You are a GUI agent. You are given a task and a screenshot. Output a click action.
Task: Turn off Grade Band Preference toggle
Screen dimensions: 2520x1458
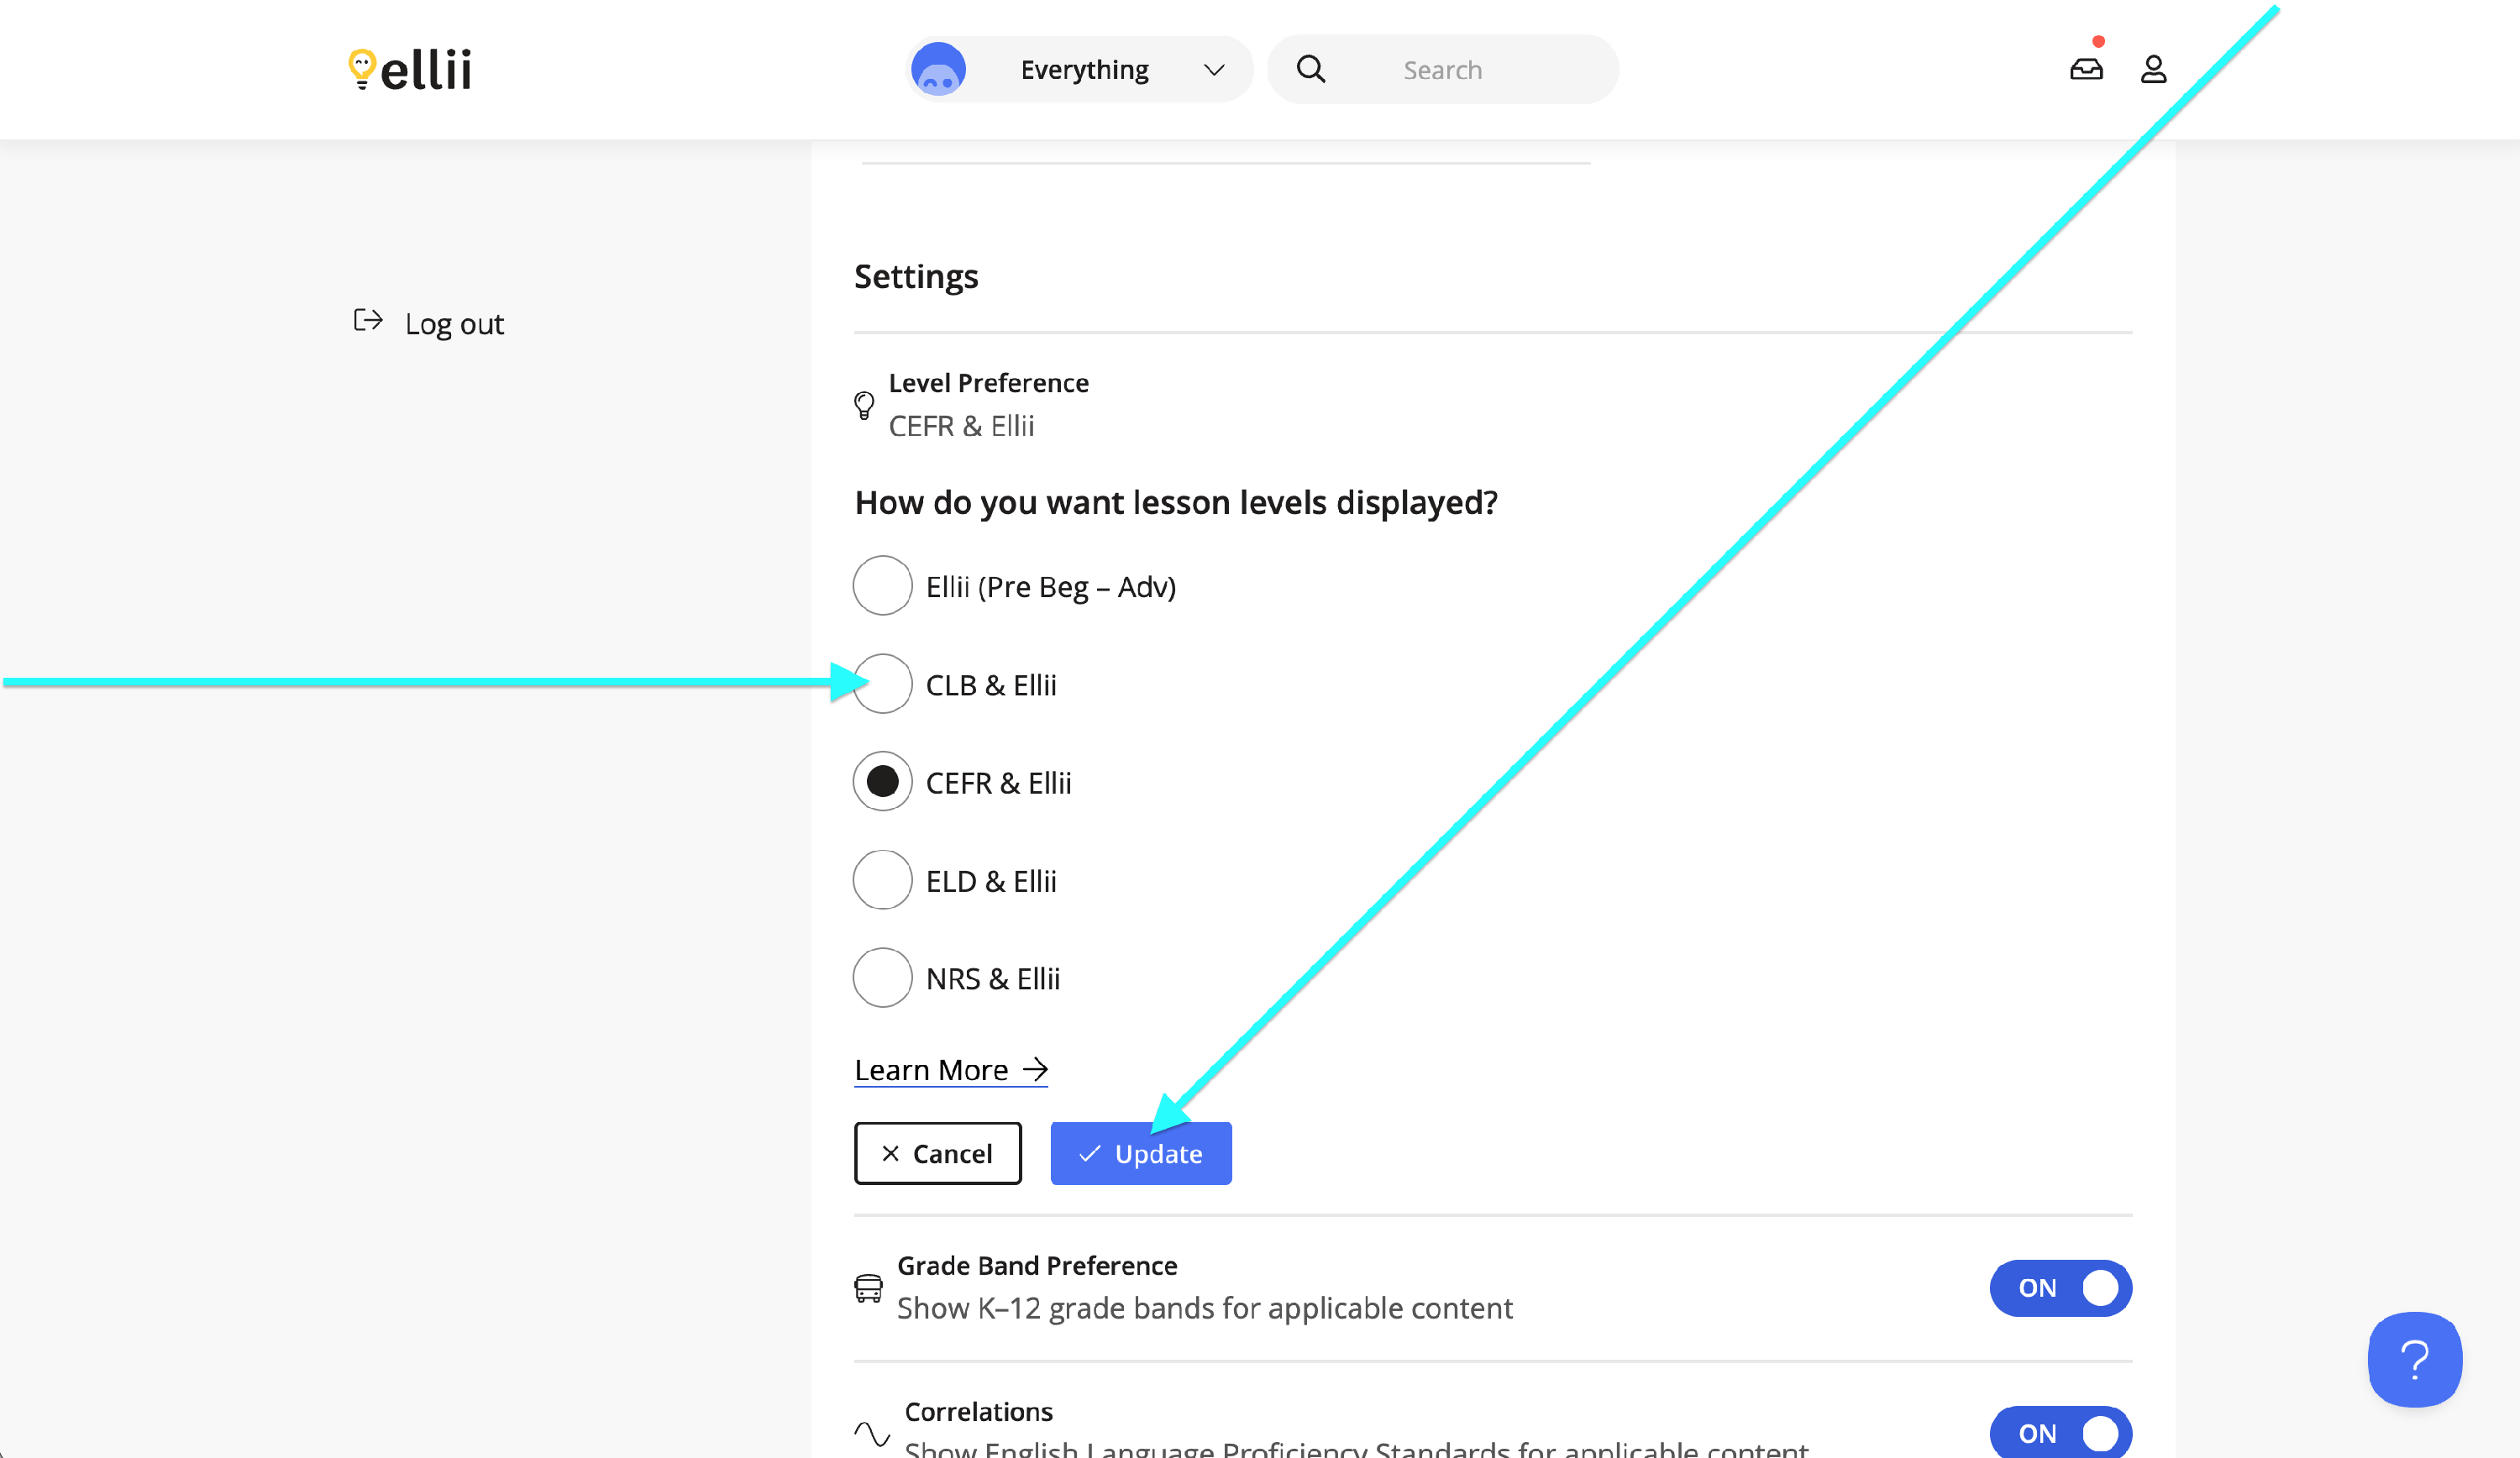pyautogui.click(x=2060, y=1288)
